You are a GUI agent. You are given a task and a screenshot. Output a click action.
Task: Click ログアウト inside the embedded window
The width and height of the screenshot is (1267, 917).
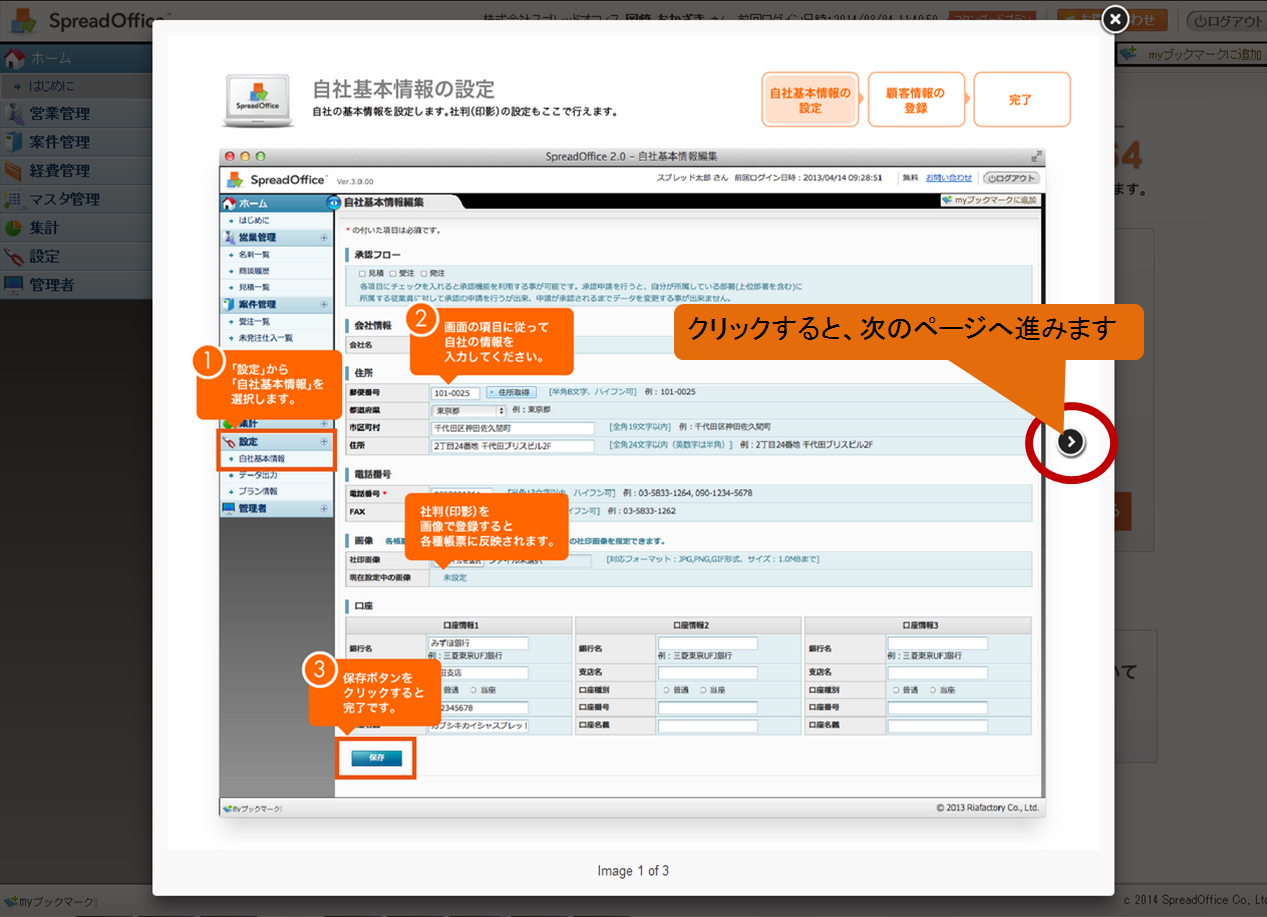pyautogui.click(x=1011, y=178)
